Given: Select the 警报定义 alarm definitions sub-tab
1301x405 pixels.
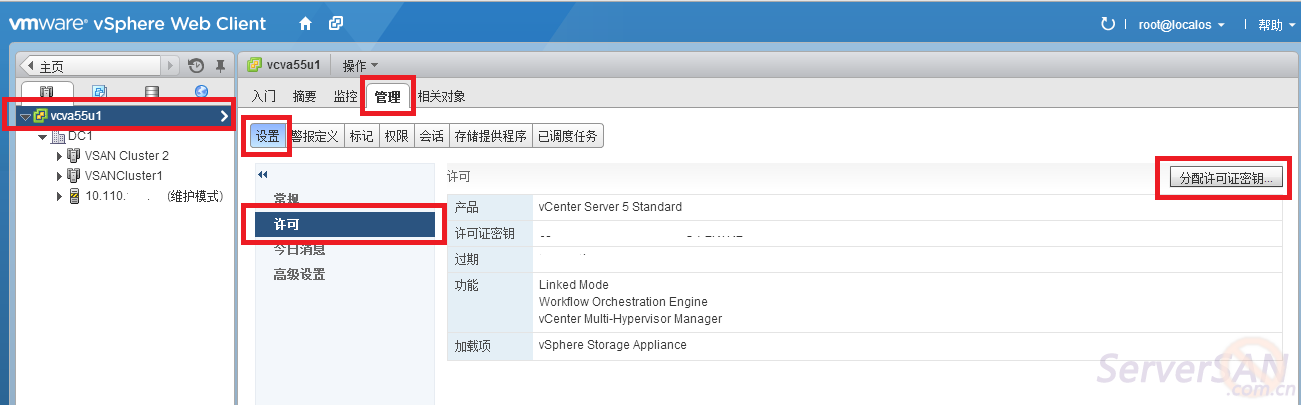Looking at the screenshot, I should click(x=315, y=136).
